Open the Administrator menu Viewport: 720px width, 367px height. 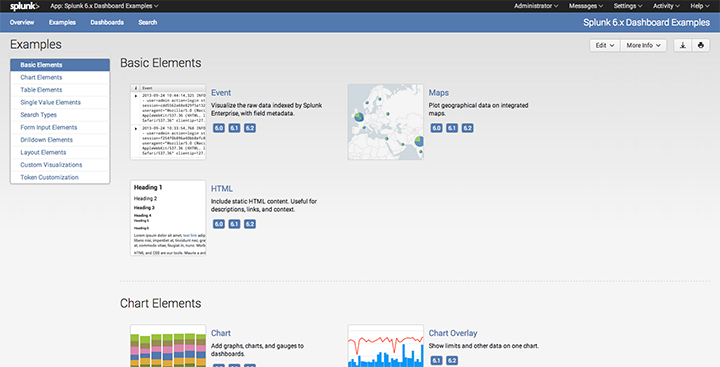(536, 6)
